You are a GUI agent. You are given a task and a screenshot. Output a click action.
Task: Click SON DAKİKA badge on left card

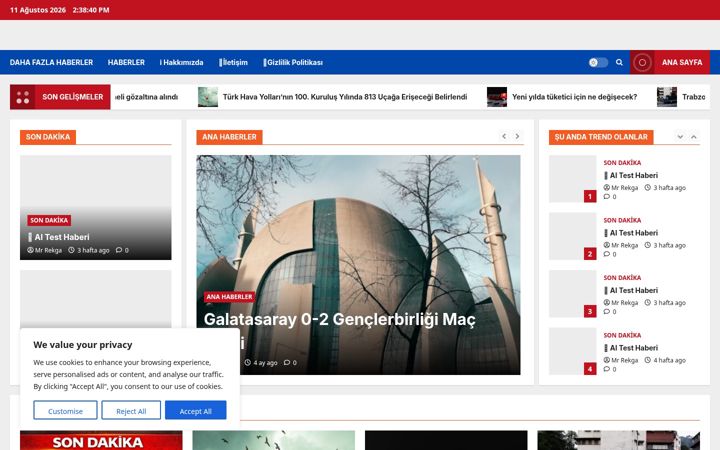49,220
